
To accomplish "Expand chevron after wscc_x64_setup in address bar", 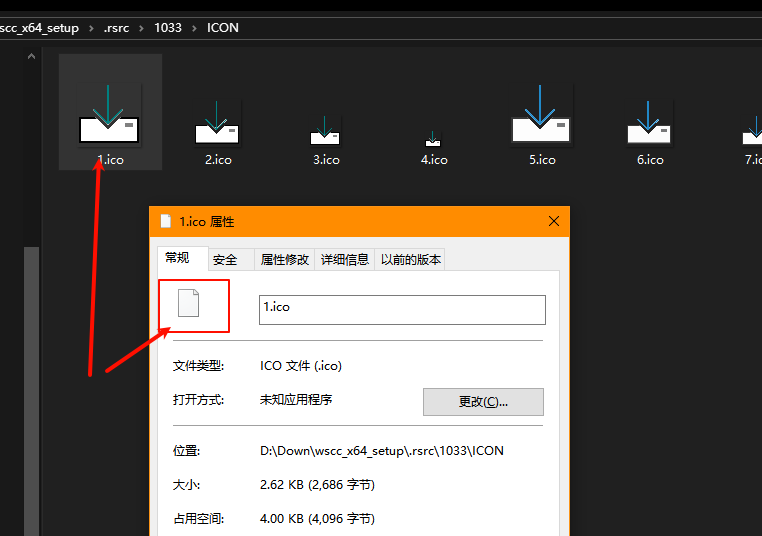I will click(91, 28).
